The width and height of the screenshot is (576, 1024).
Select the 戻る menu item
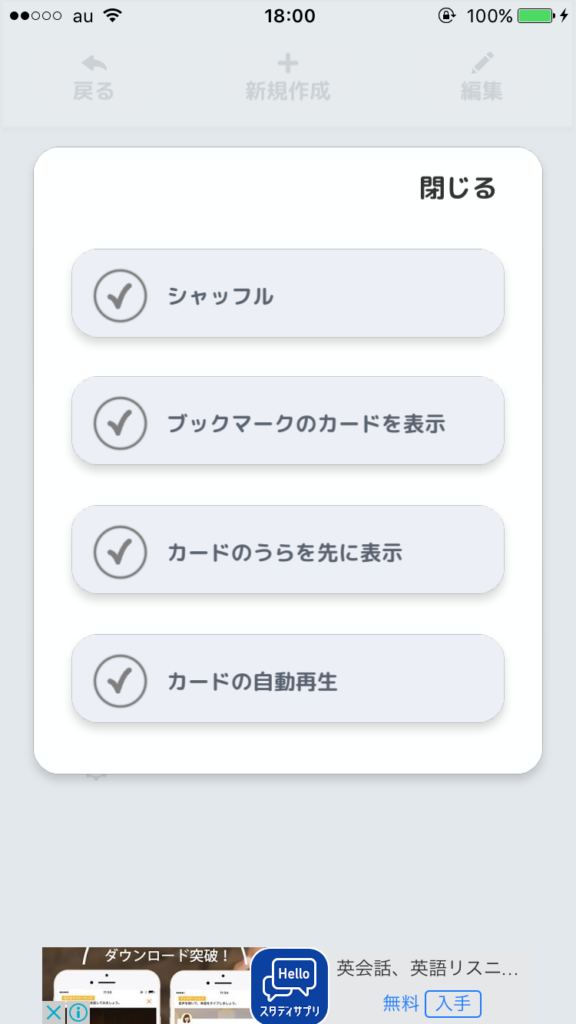92,87
